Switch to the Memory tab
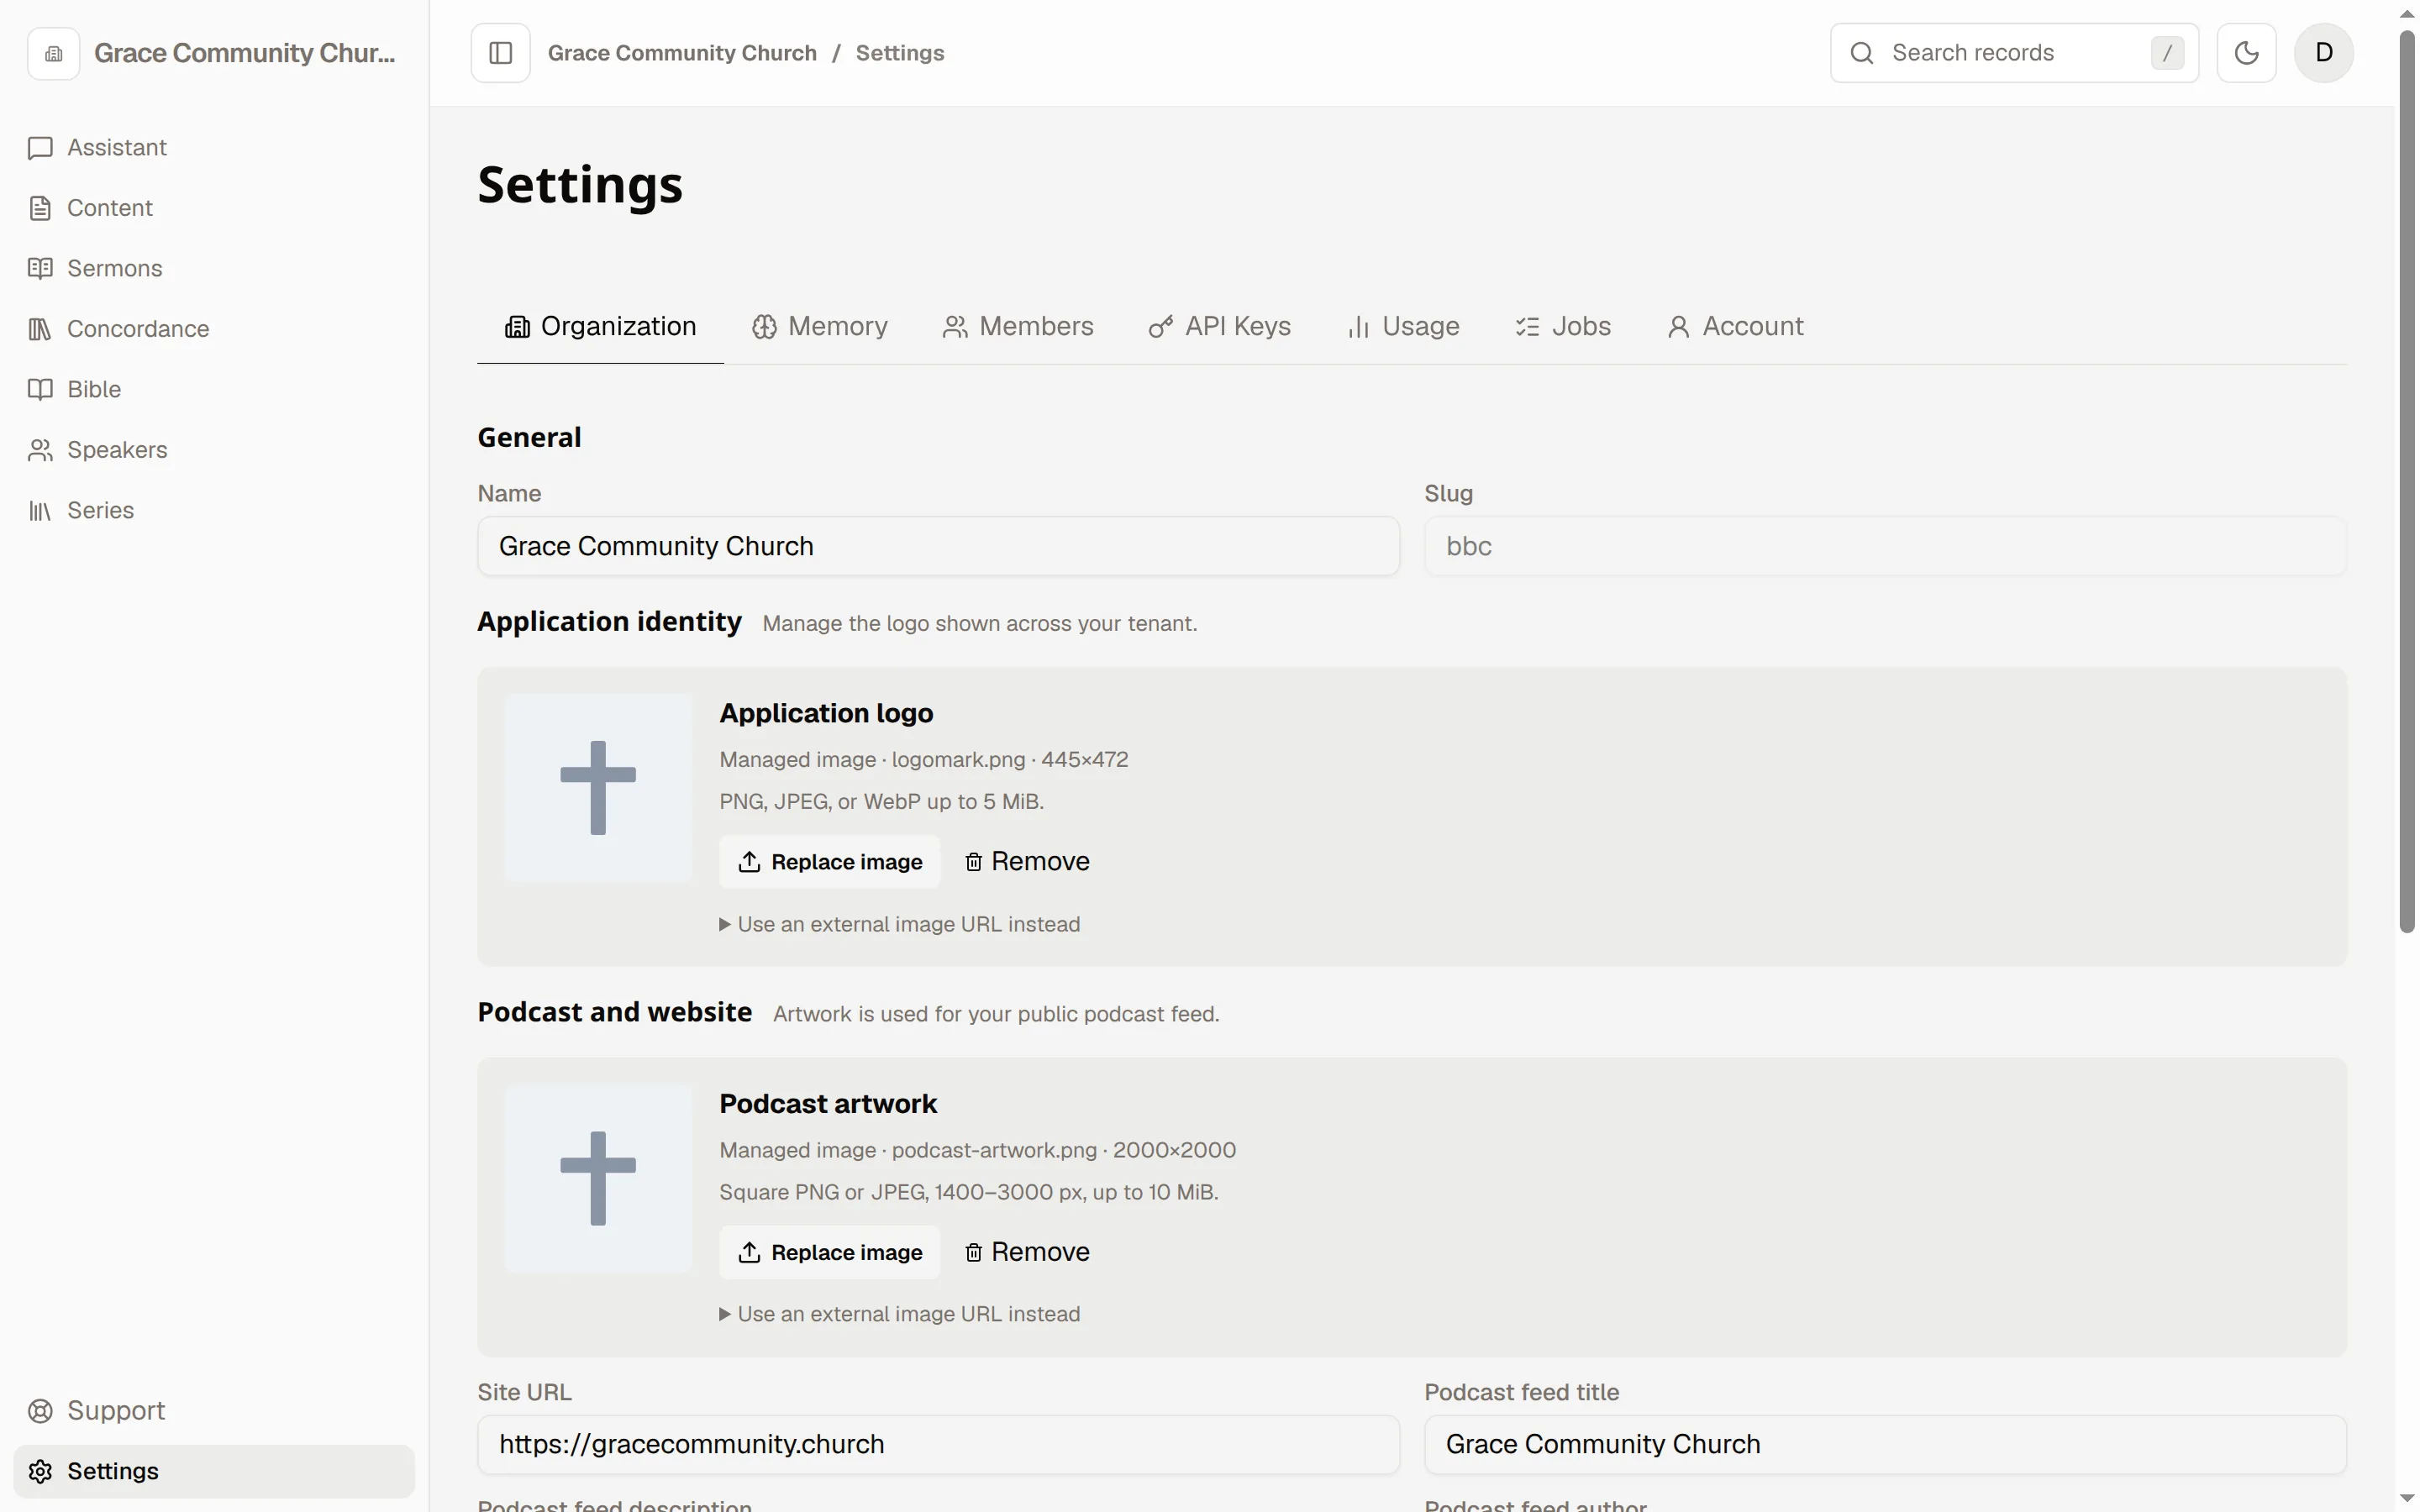 coord(819,326)
